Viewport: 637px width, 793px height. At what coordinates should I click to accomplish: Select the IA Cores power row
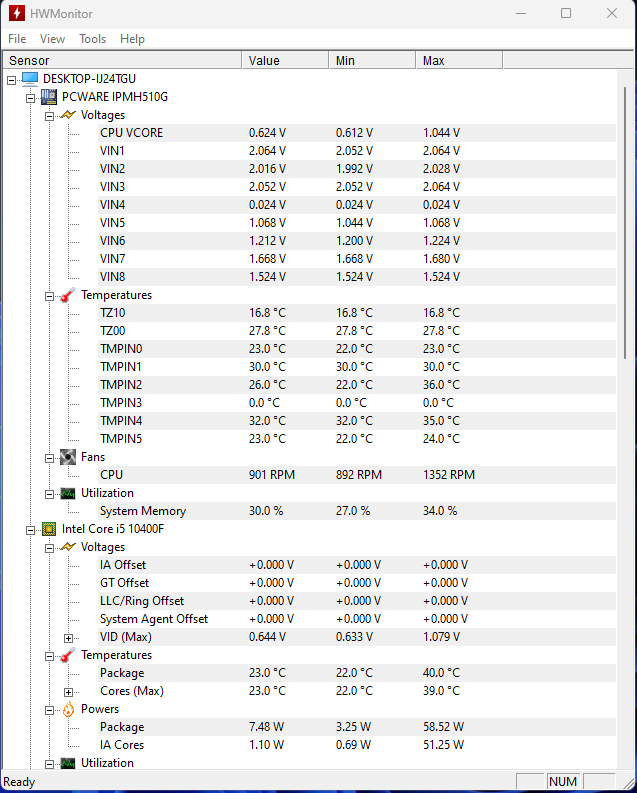tap(357, 745)
